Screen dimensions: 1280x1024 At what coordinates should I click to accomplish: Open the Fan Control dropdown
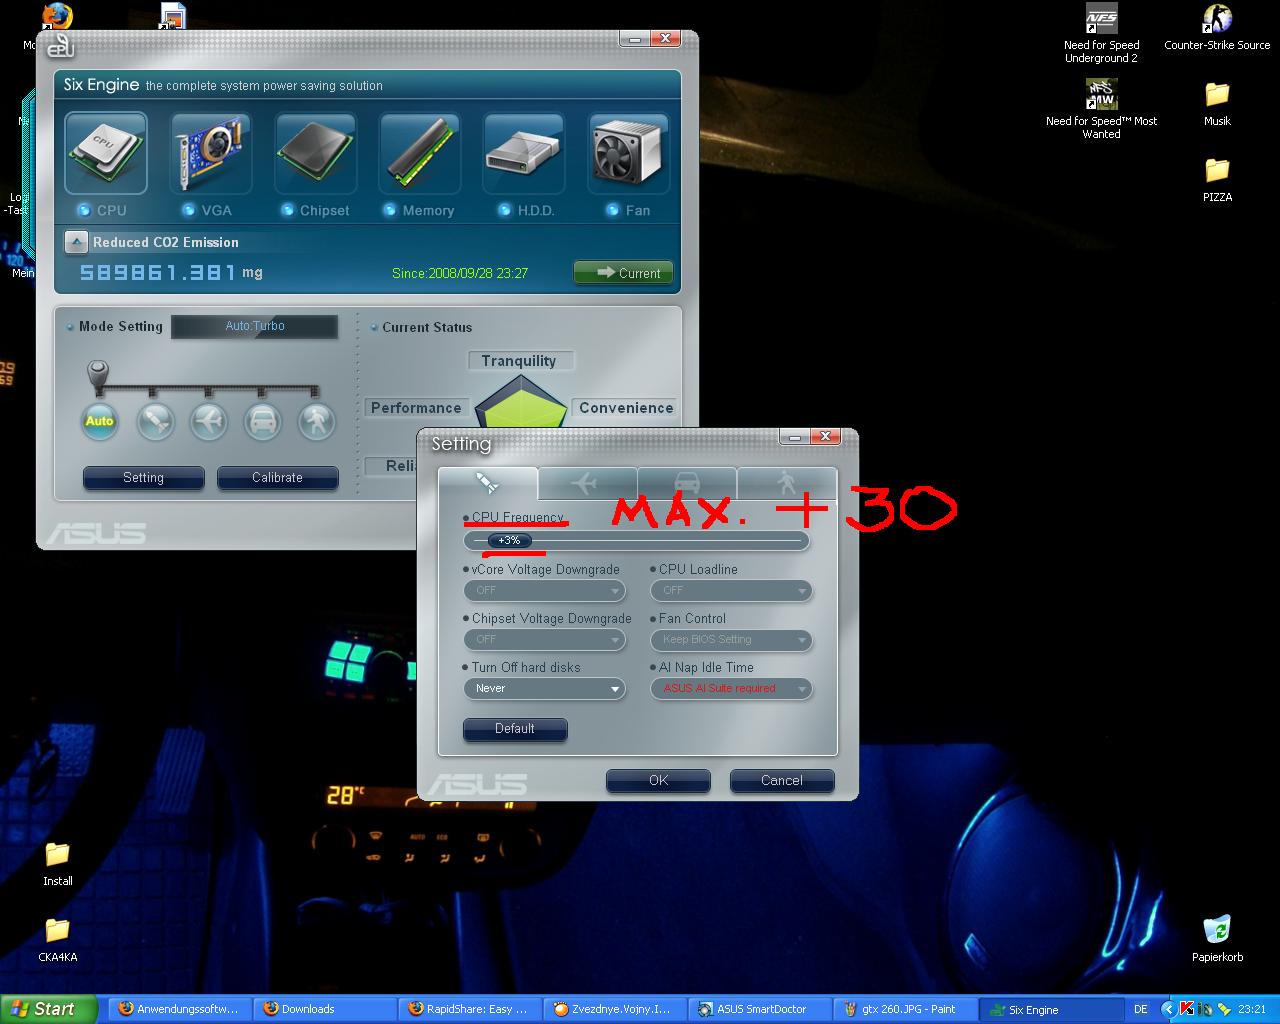coord(731,640)
